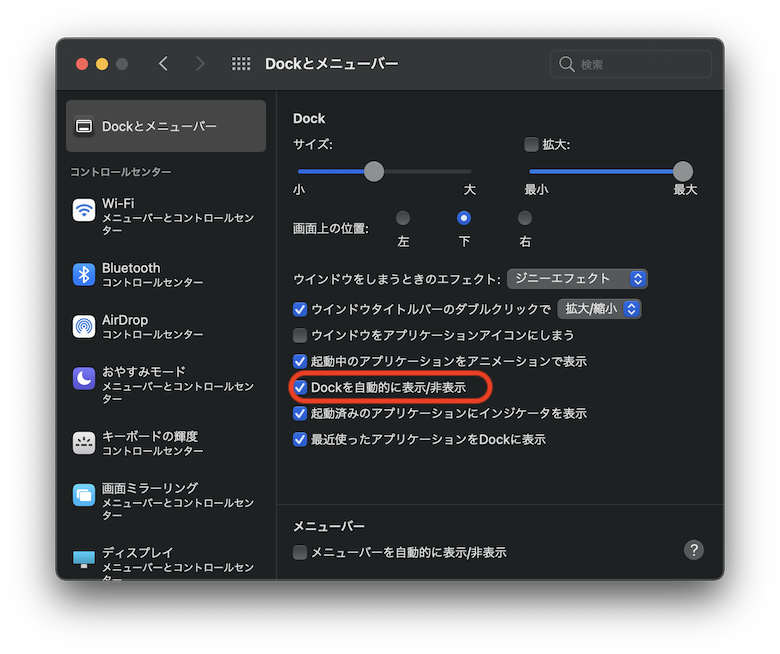This screenshot has width=780, height=654.
Task: Click the 最小 label under magnification slider
Action: 536,189
